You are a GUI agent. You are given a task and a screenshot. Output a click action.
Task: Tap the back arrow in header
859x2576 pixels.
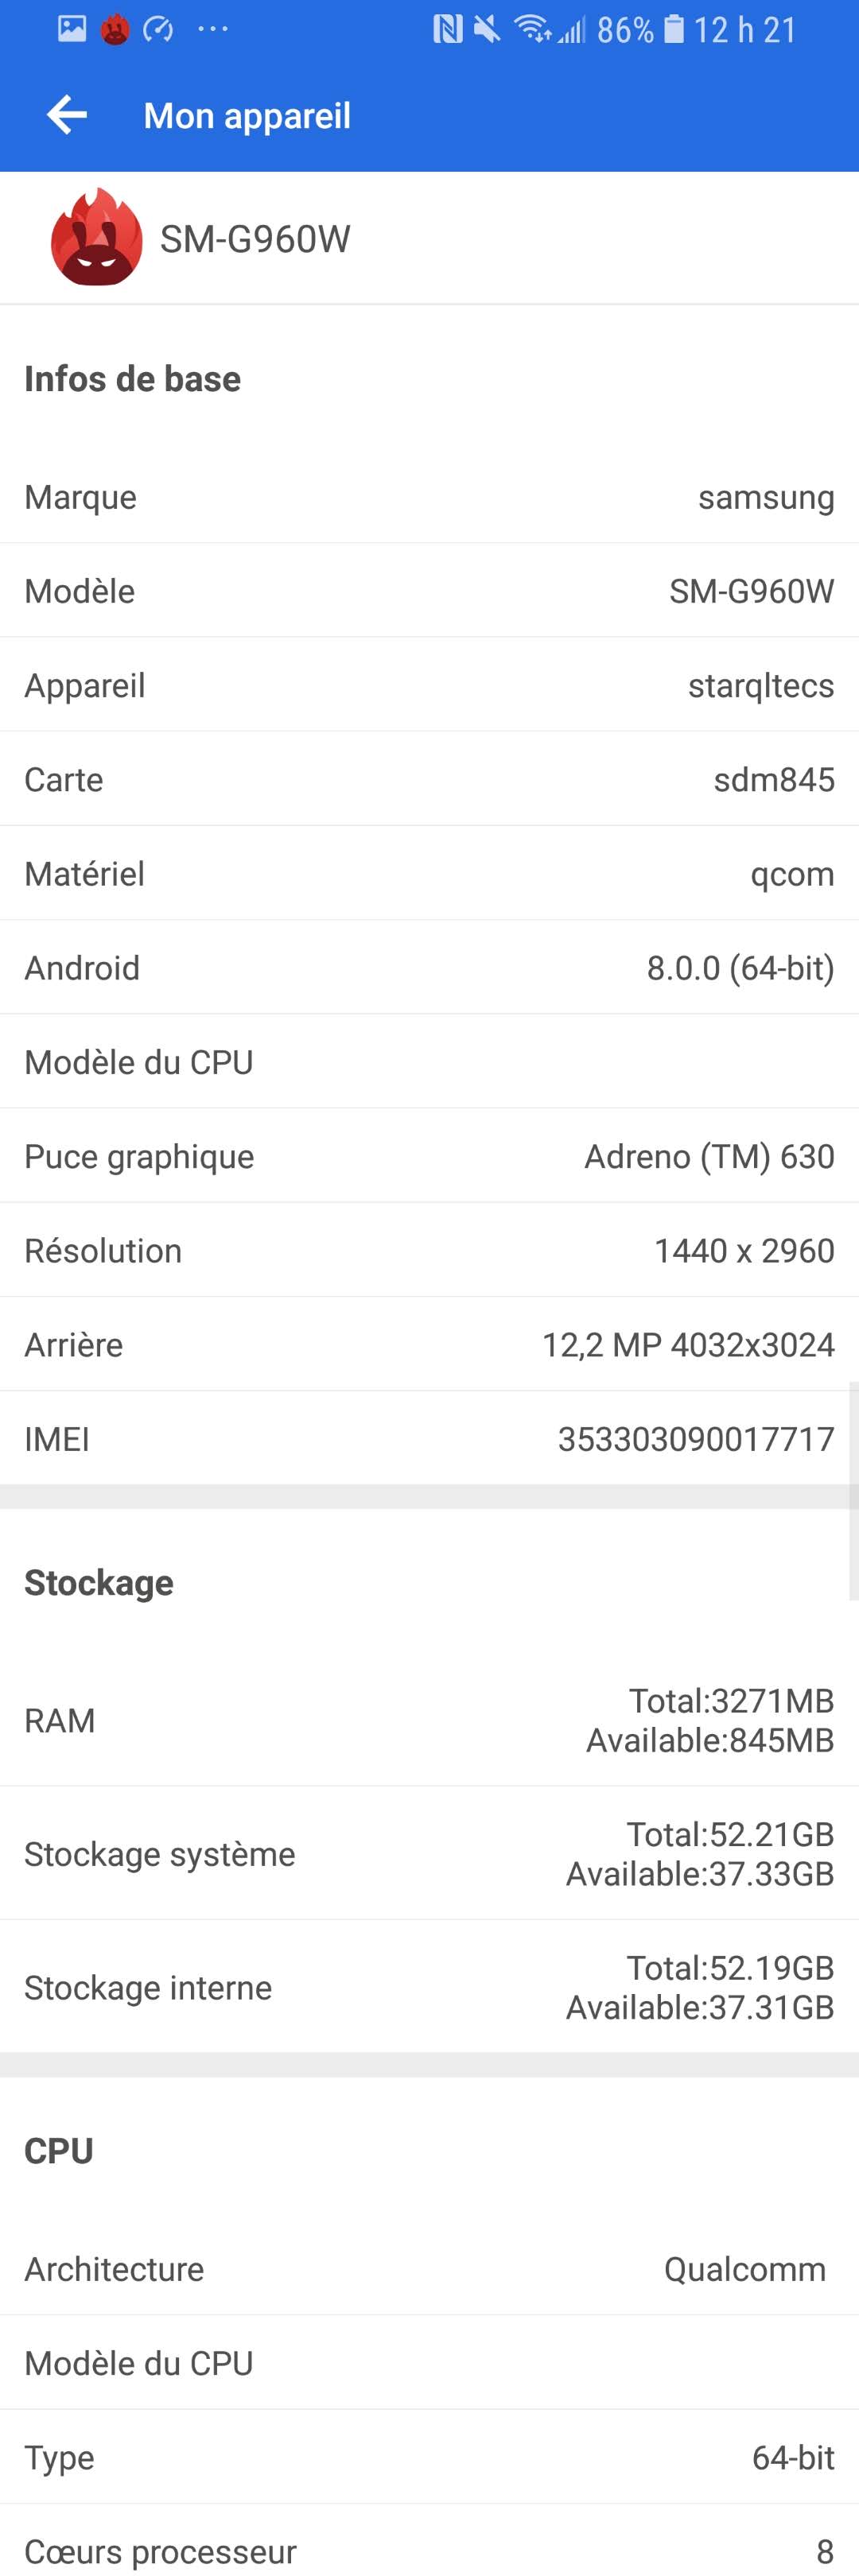click(x=67, y=115)
